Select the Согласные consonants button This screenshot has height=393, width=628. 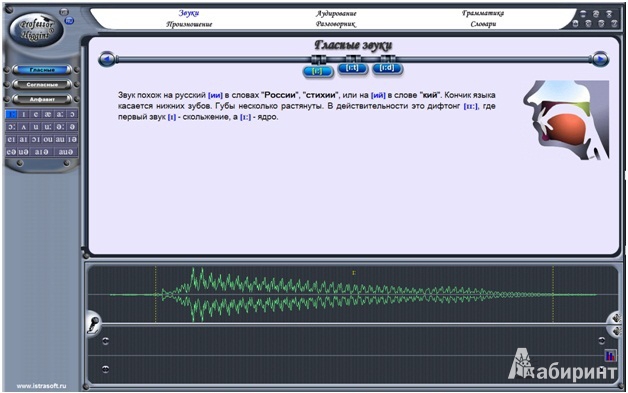pyautogui.click(x=42, y=85)
